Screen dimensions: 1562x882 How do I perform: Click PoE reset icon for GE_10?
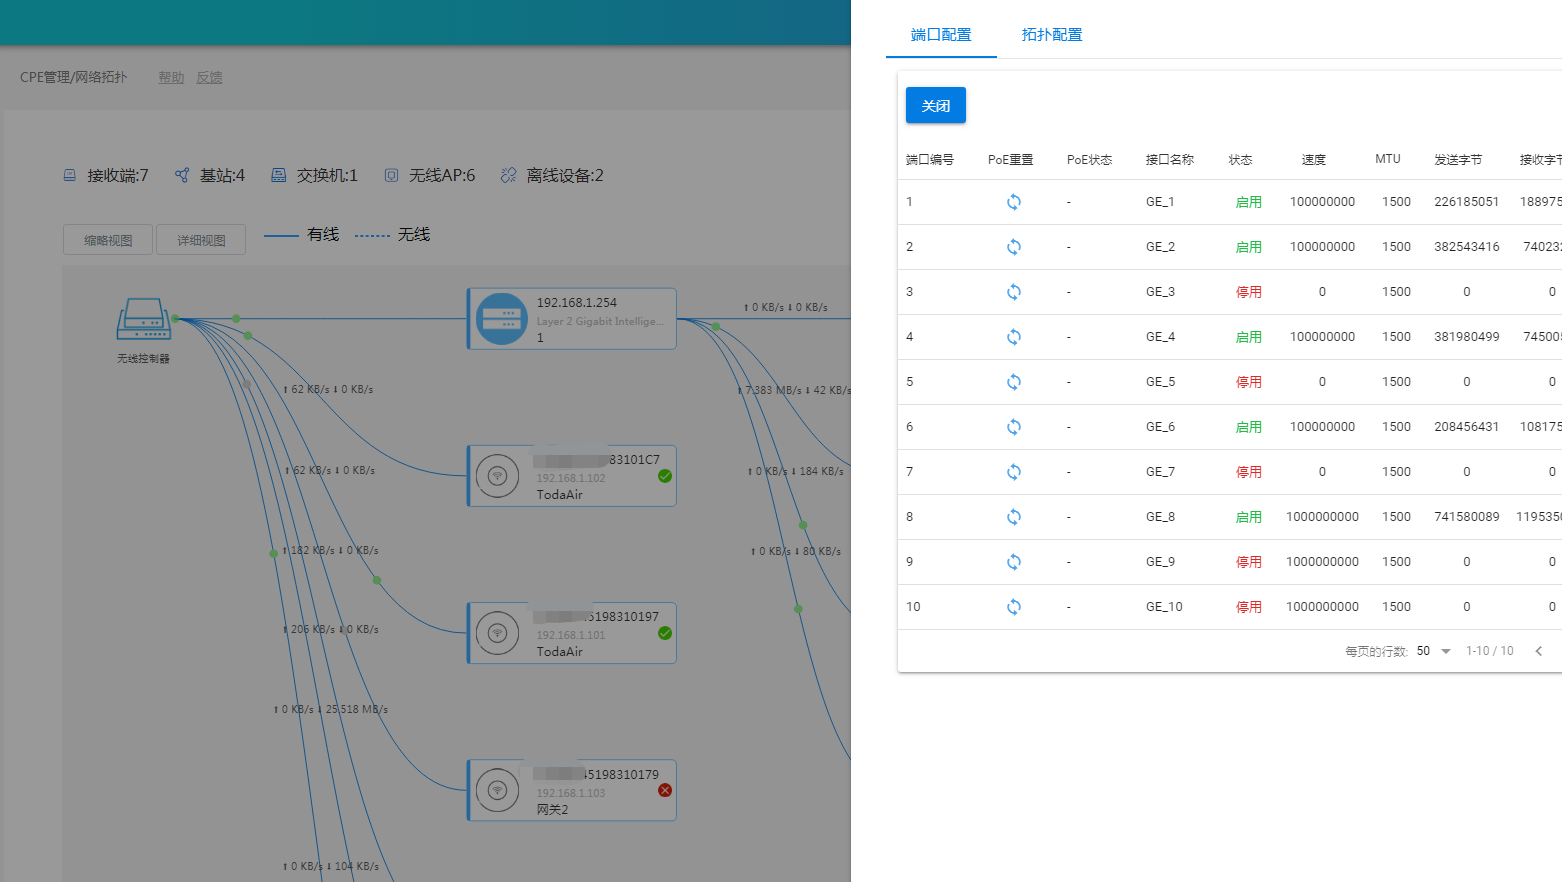1013,607
